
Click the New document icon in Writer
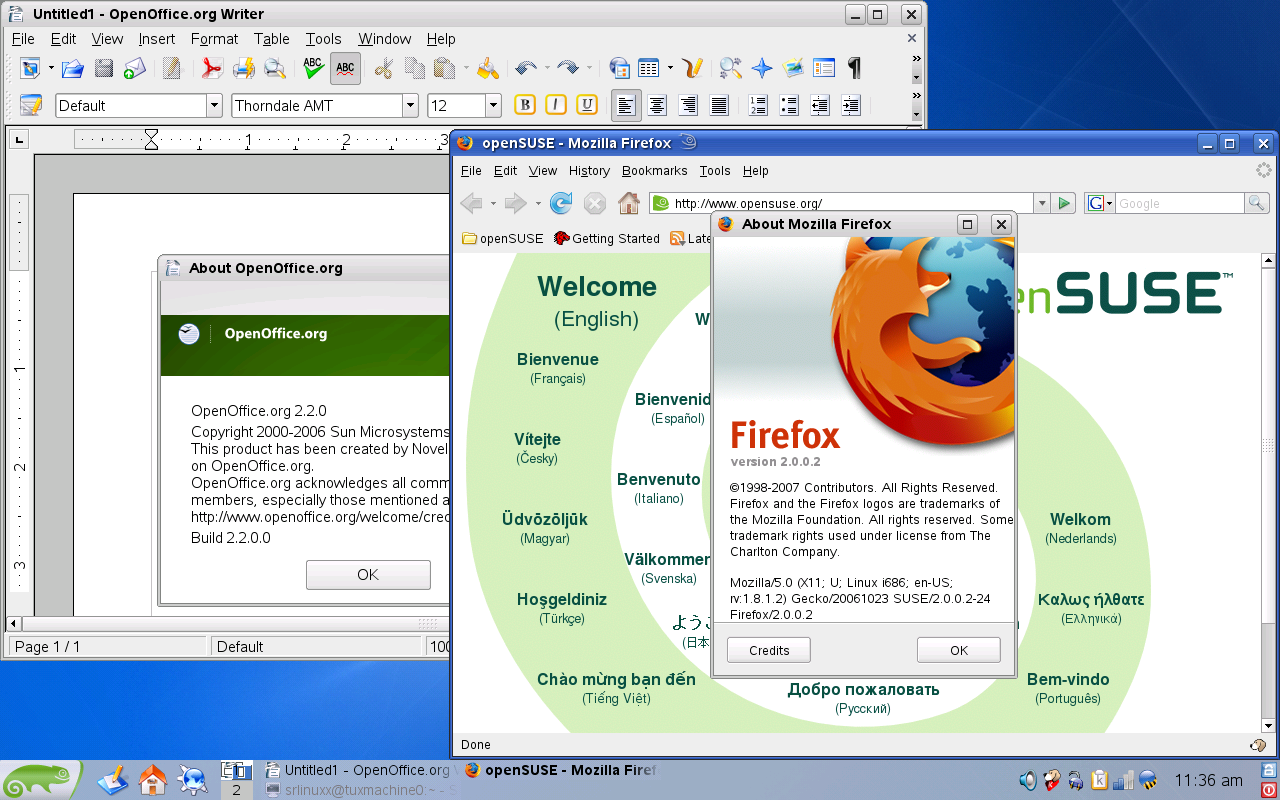(x=30, y=68)
